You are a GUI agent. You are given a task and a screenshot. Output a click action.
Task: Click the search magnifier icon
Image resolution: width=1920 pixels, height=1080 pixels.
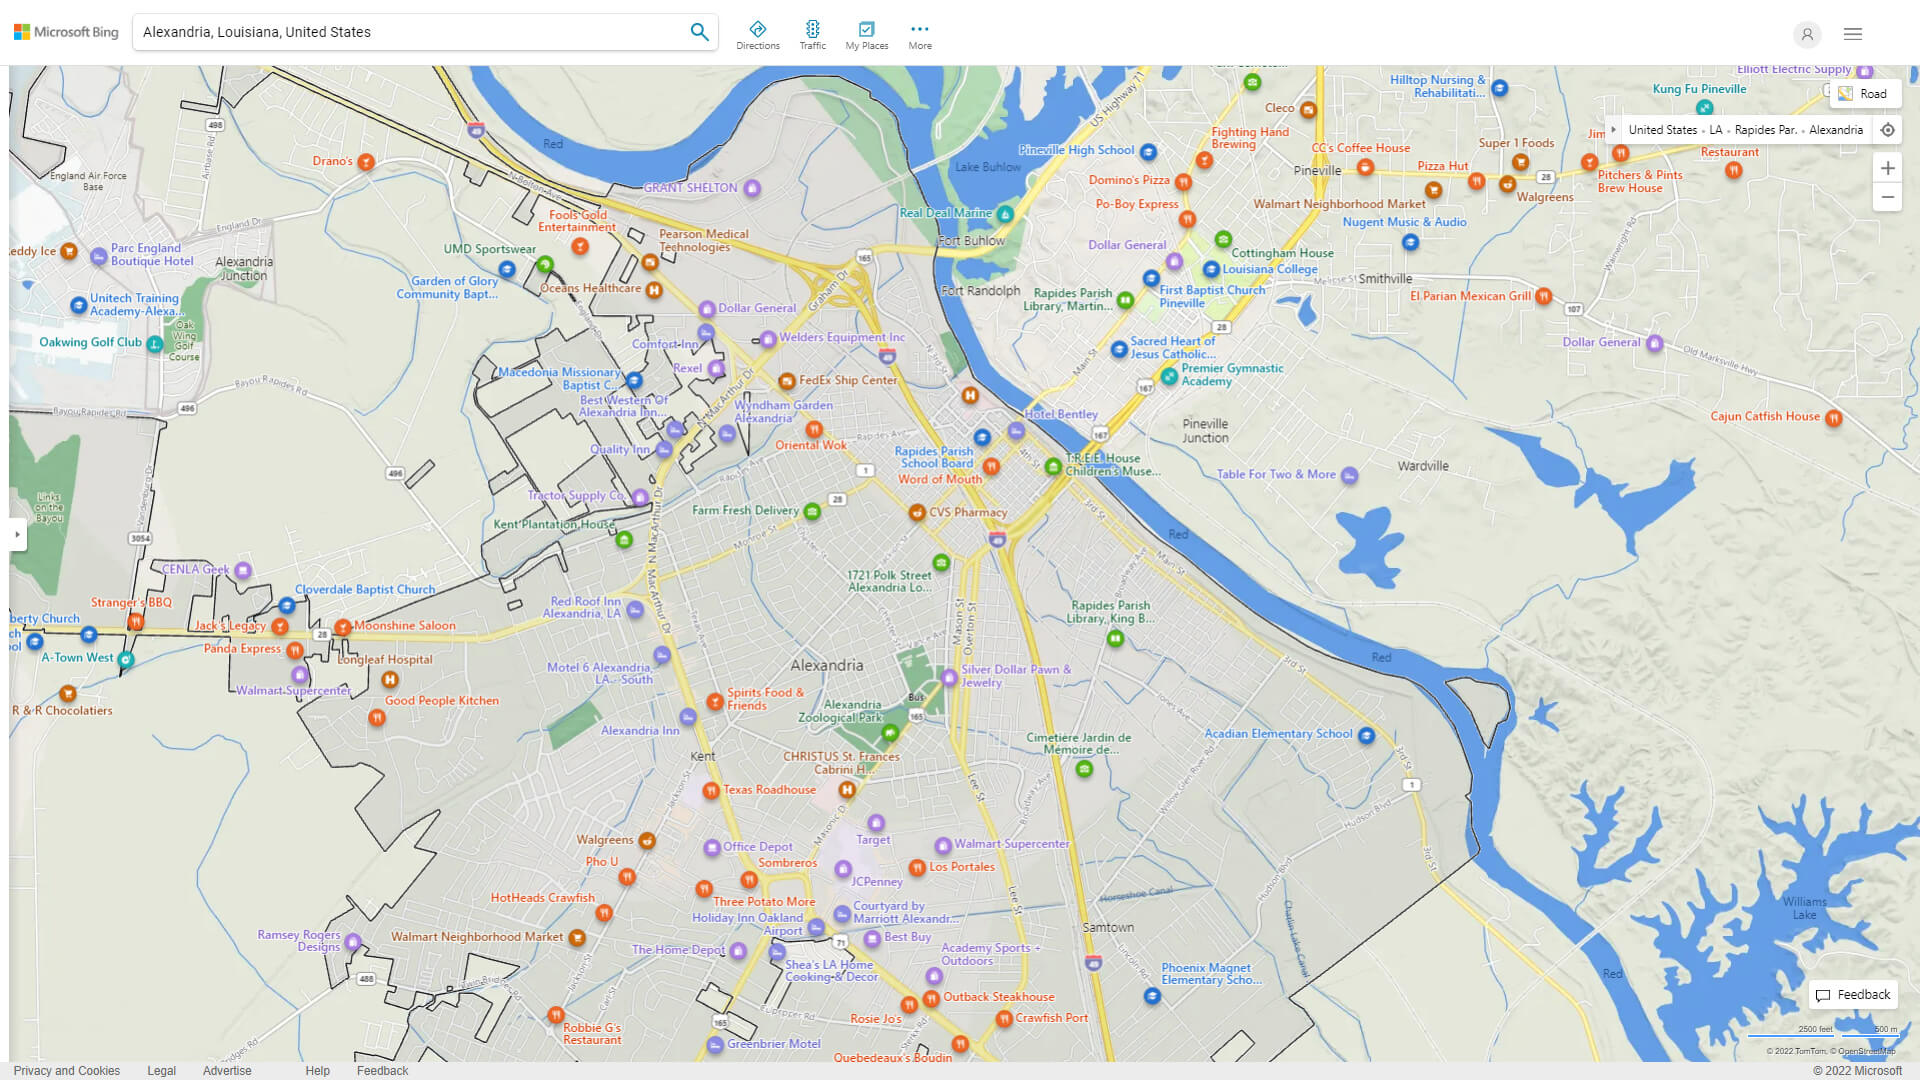point(699,31)
